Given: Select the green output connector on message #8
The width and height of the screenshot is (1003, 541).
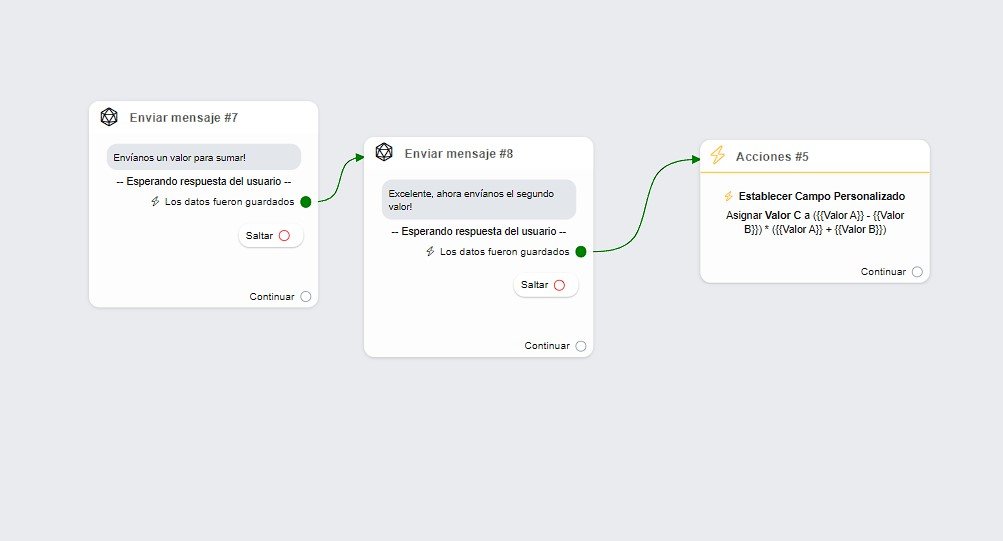Looking at the screenshot, I should coord(581,251).
